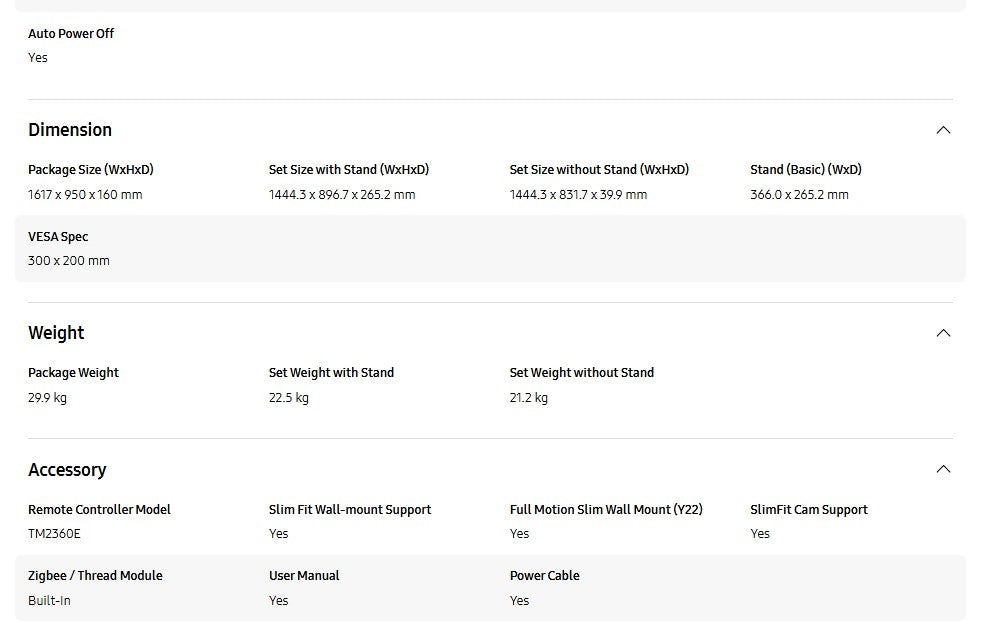The image size is (988, 640).
Task: Click the 22.5 kg weight value
Action: coord(289,398)
